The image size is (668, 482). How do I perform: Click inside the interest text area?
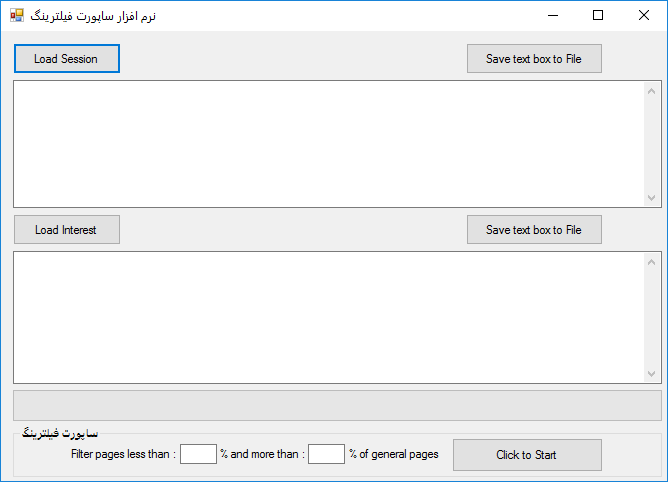click(x=329, y=316)
